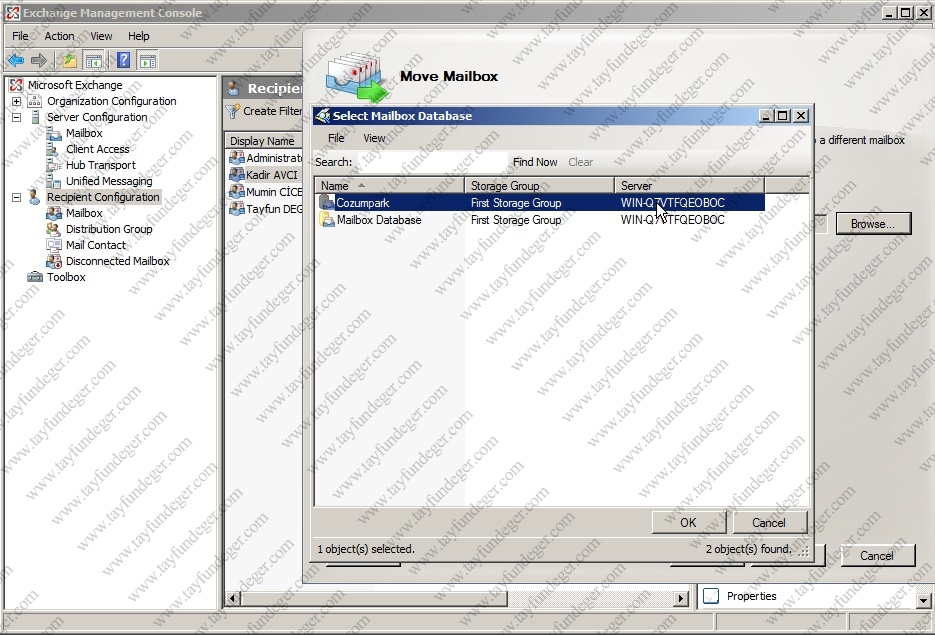Viewport: 935px width, 635px height.
Task: Open View menu in Select Mailbox Database dialog
Action: (x=374, y=138)
